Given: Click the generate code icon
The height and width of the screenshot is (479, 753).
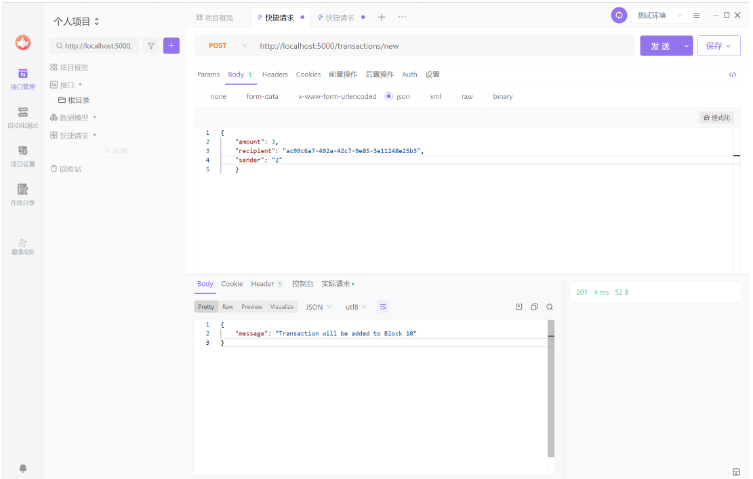Looking at the screenshot, I should (x=732, y=74).
